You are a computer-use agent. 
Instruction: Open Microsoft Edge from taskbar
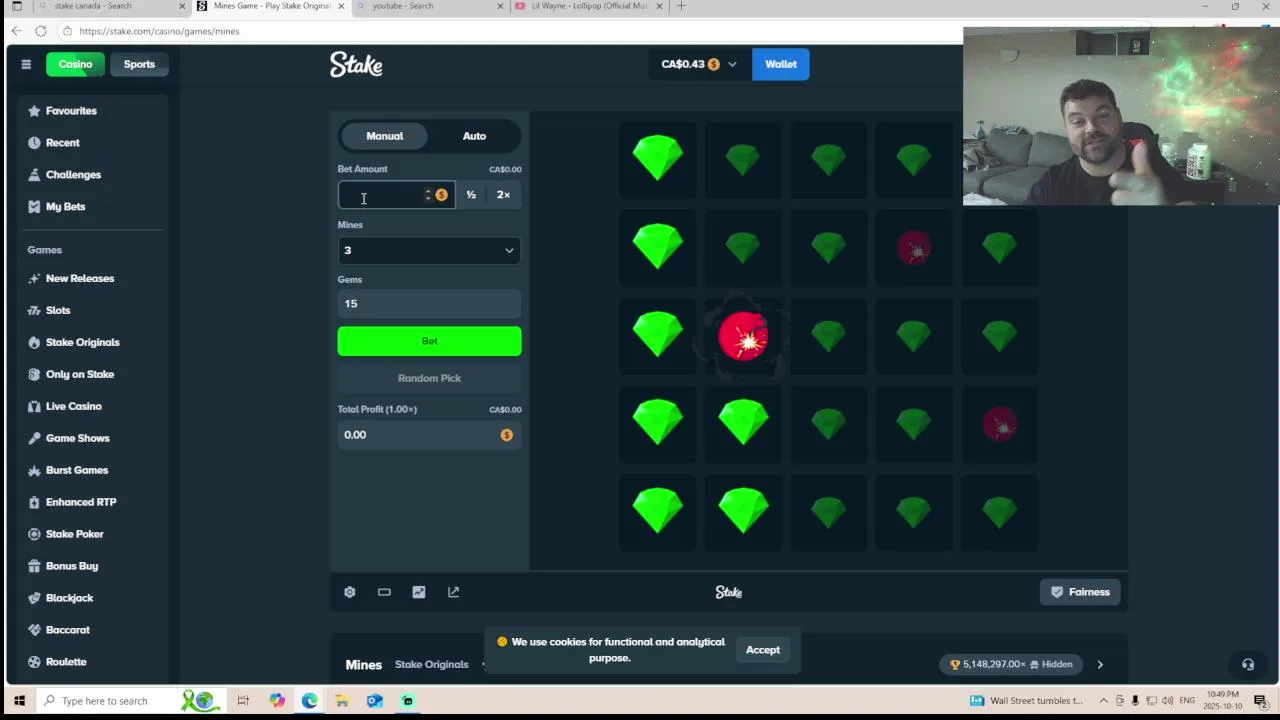click(309, 701)
